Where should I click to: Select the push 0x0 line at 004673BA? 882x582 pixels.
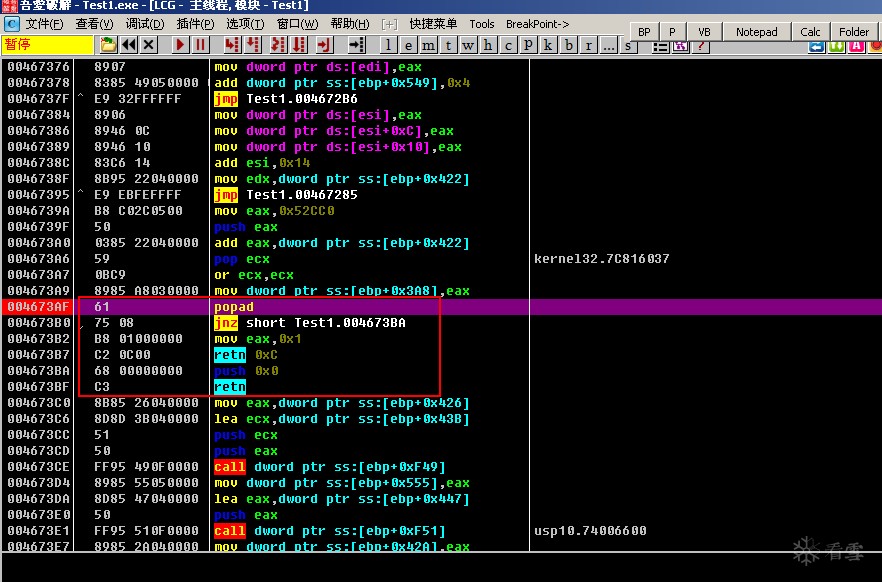coord(246,371)
